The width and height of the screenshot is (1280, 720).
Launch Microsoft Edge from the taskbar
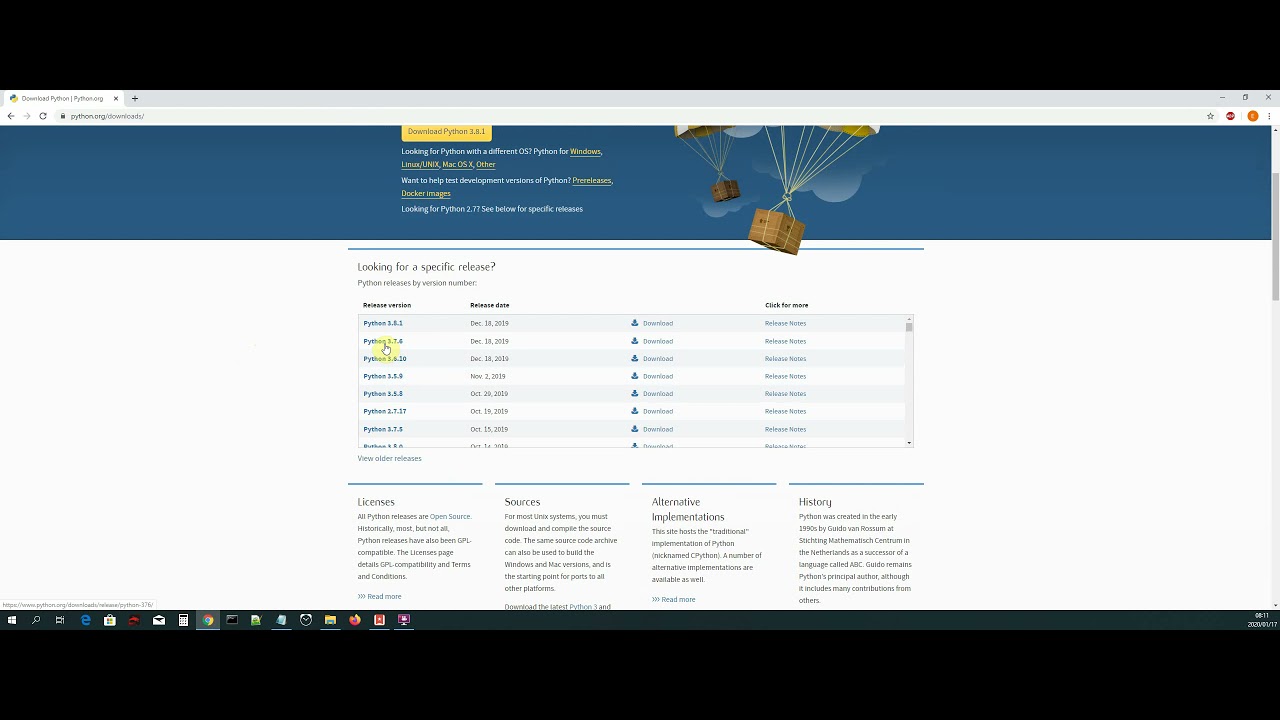[85, 620]
